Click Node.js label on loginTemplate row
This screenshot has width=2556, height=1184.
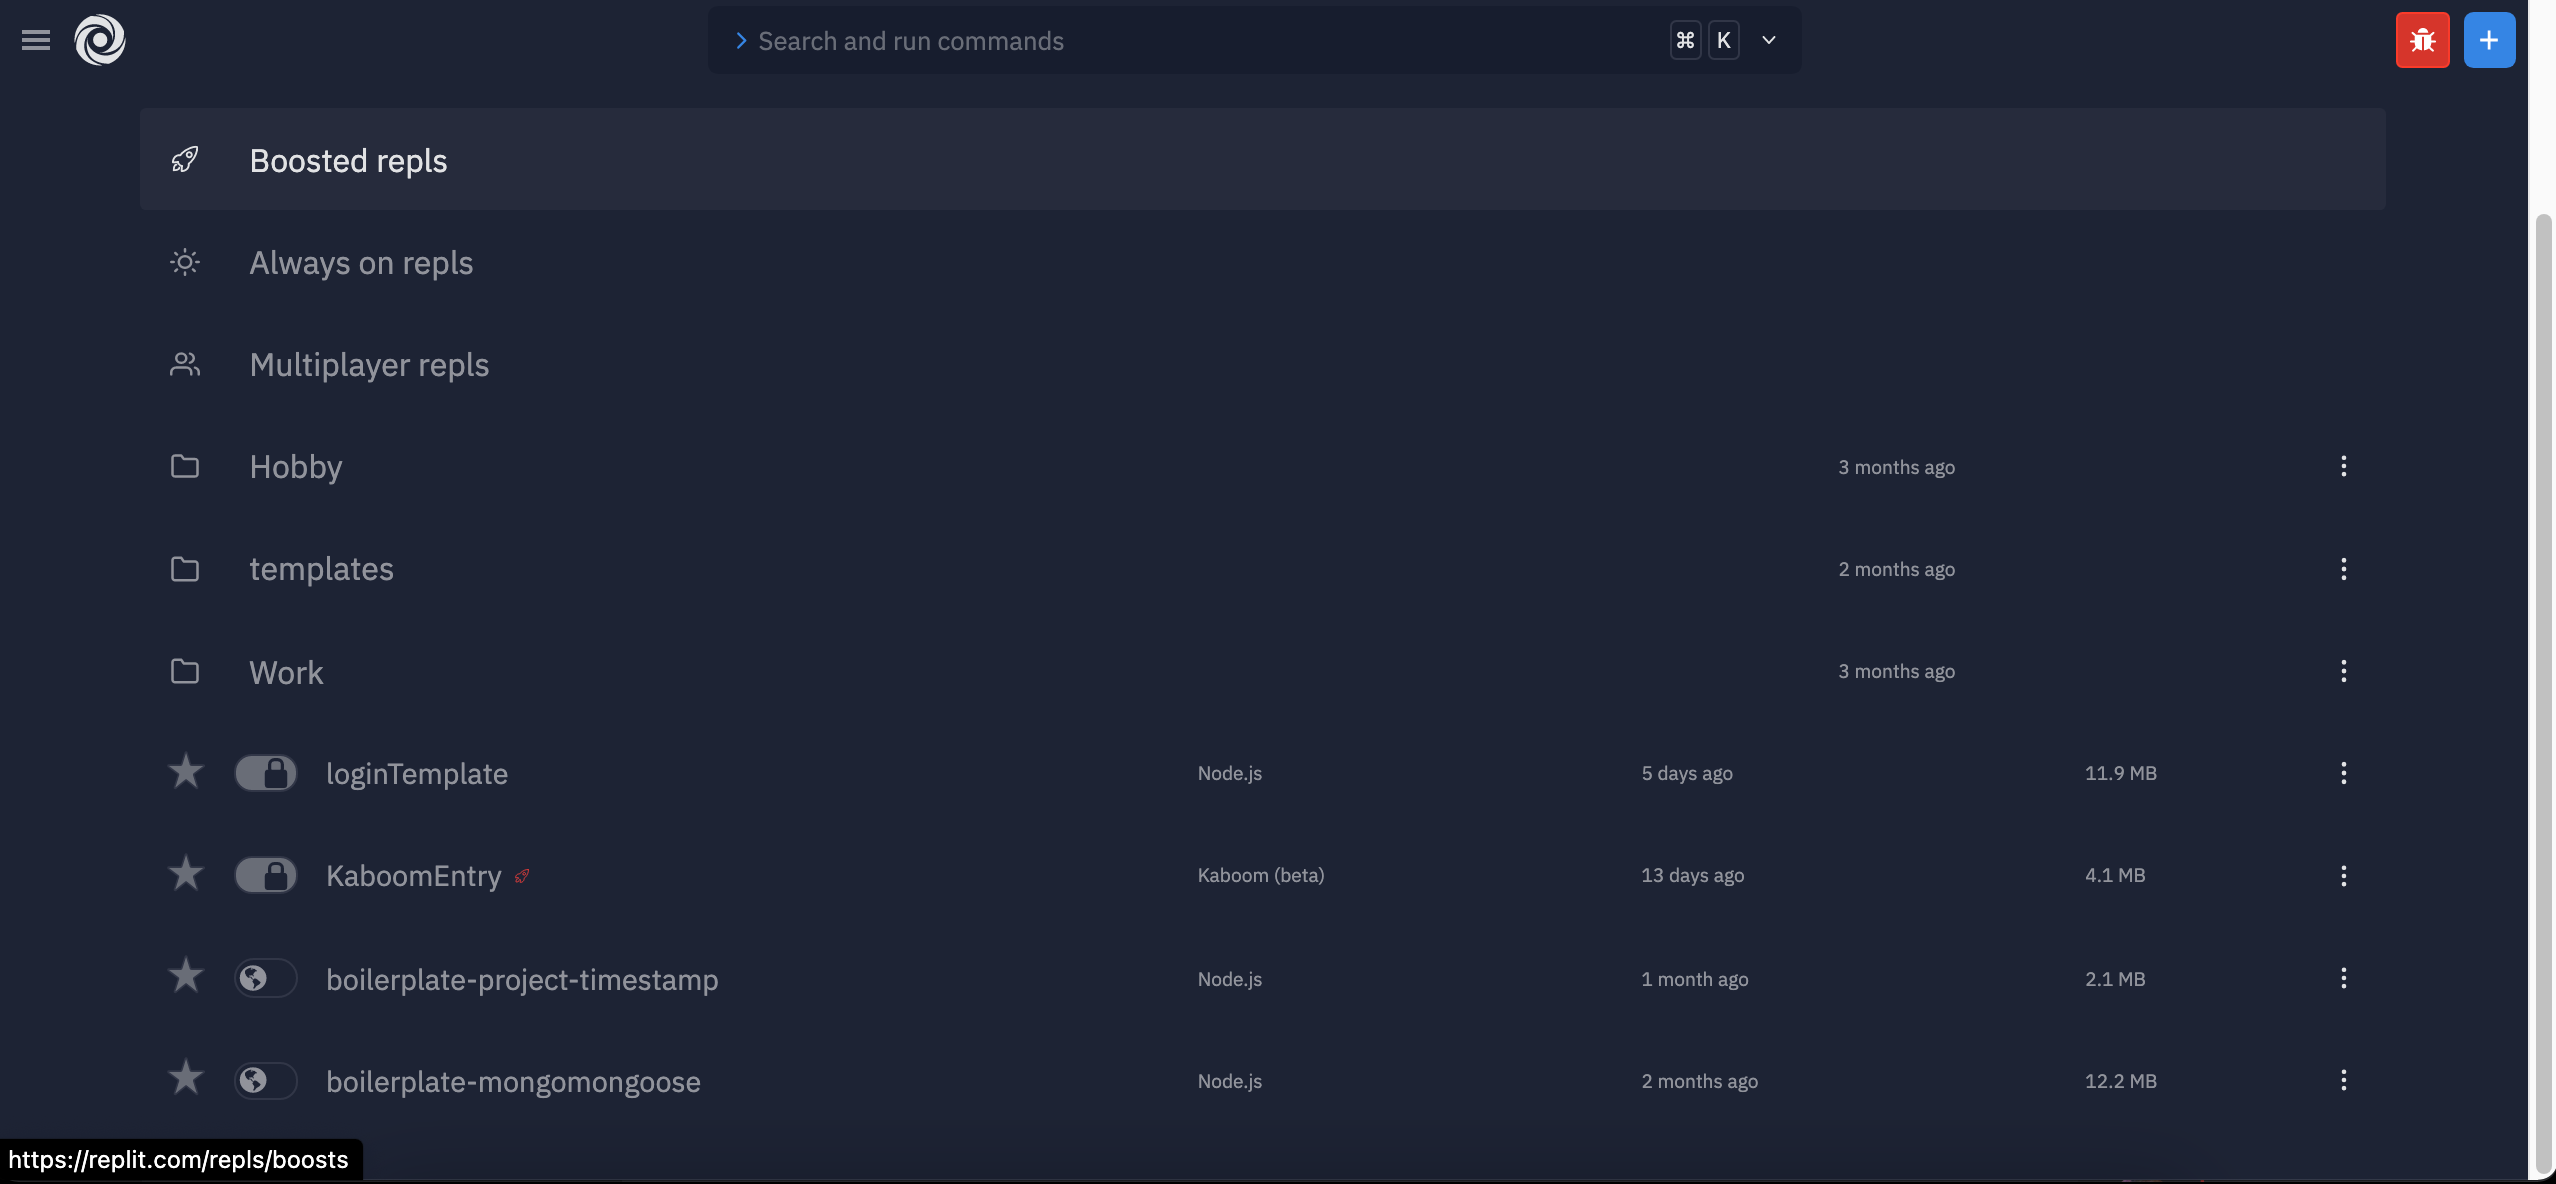[x=1230, y=773]
